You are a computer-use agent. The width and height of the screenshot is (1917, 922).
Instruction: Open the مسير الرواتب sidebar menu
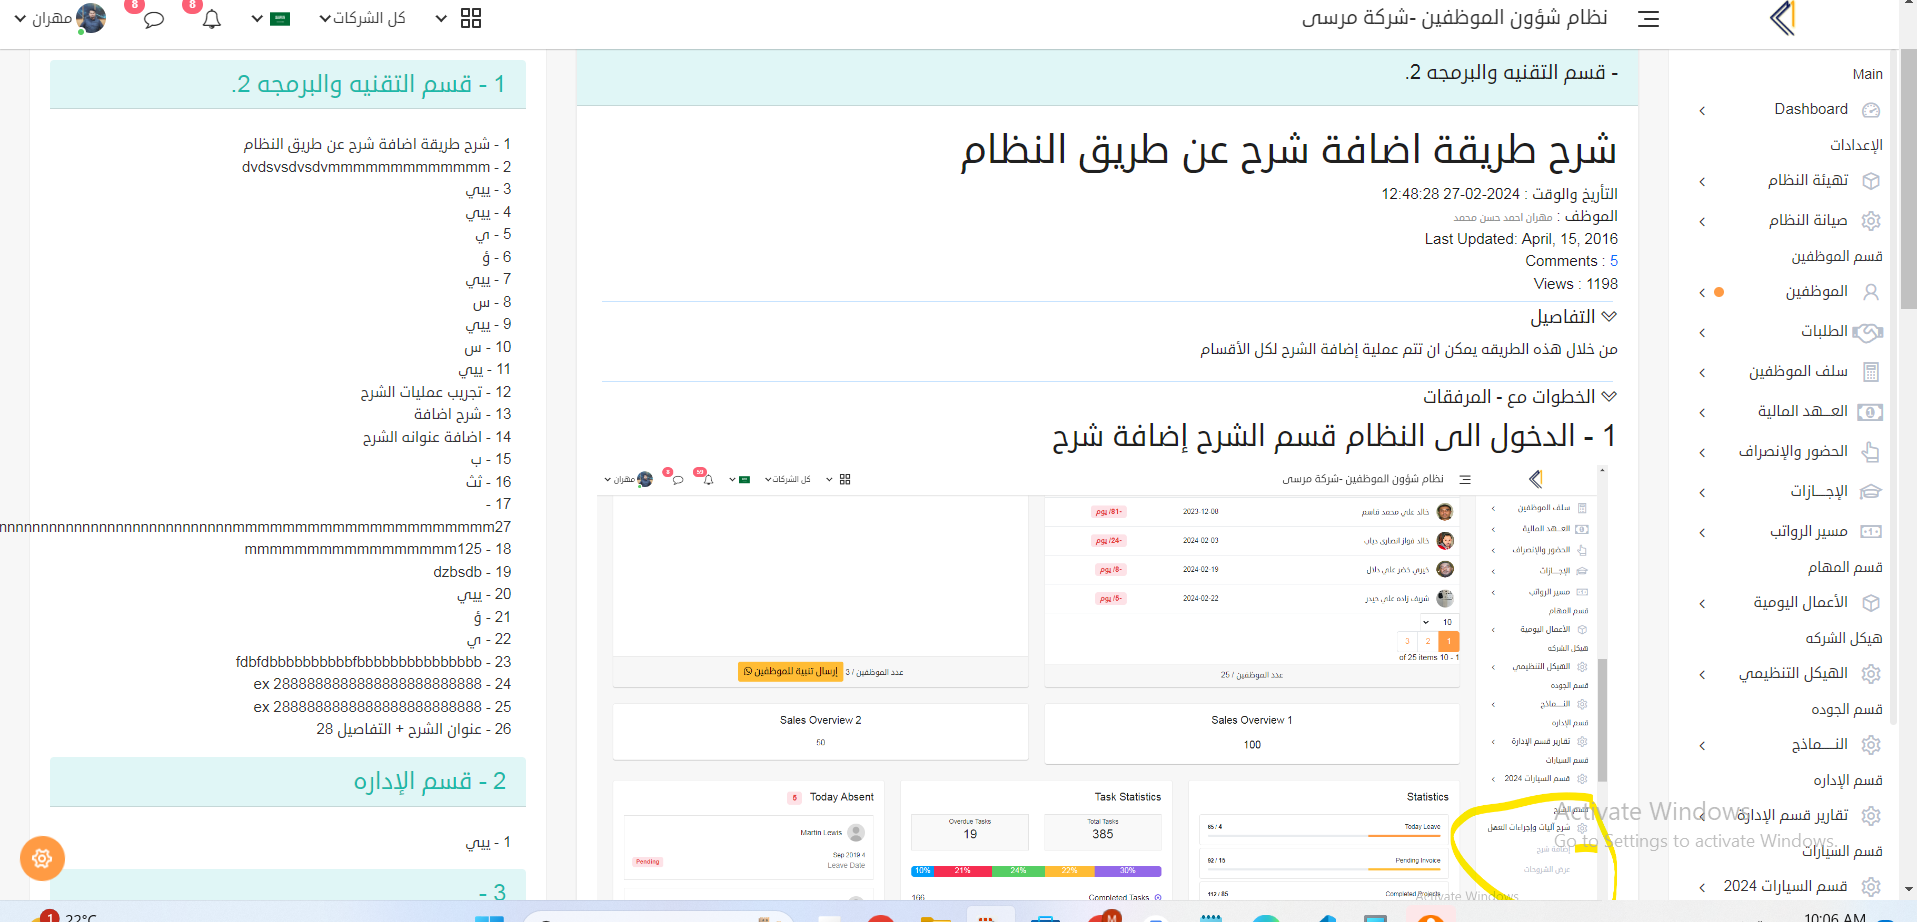(x=1808, y=532)
